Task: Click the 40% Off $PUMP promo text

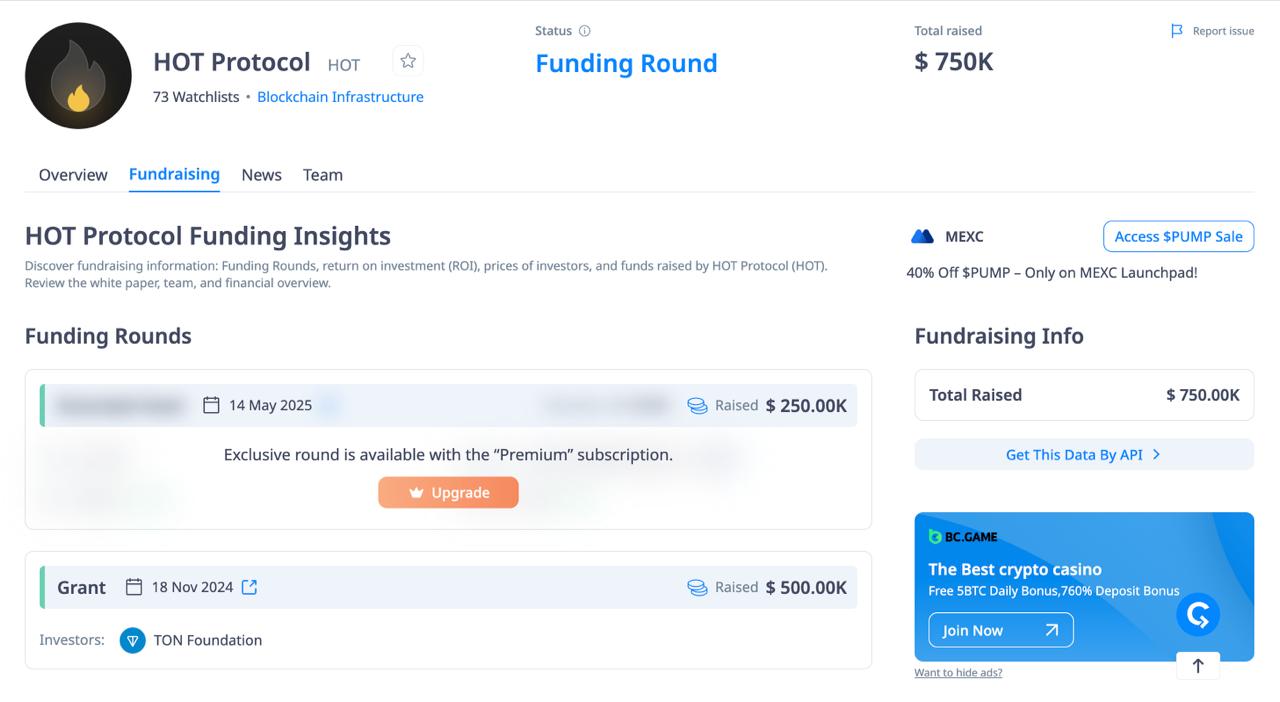Action: (1052, 272)
